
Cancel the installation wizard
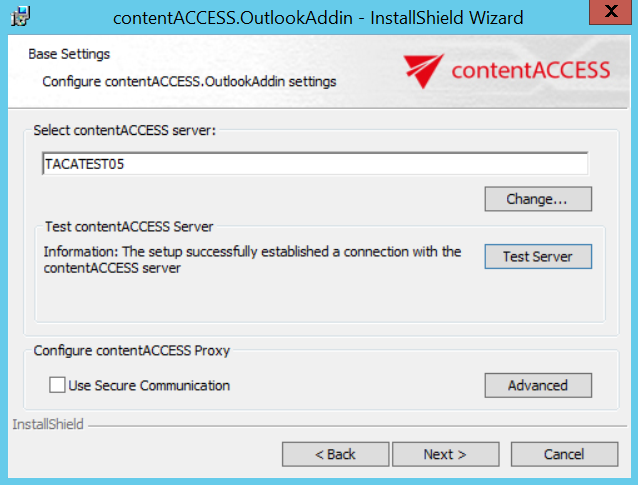563,454
